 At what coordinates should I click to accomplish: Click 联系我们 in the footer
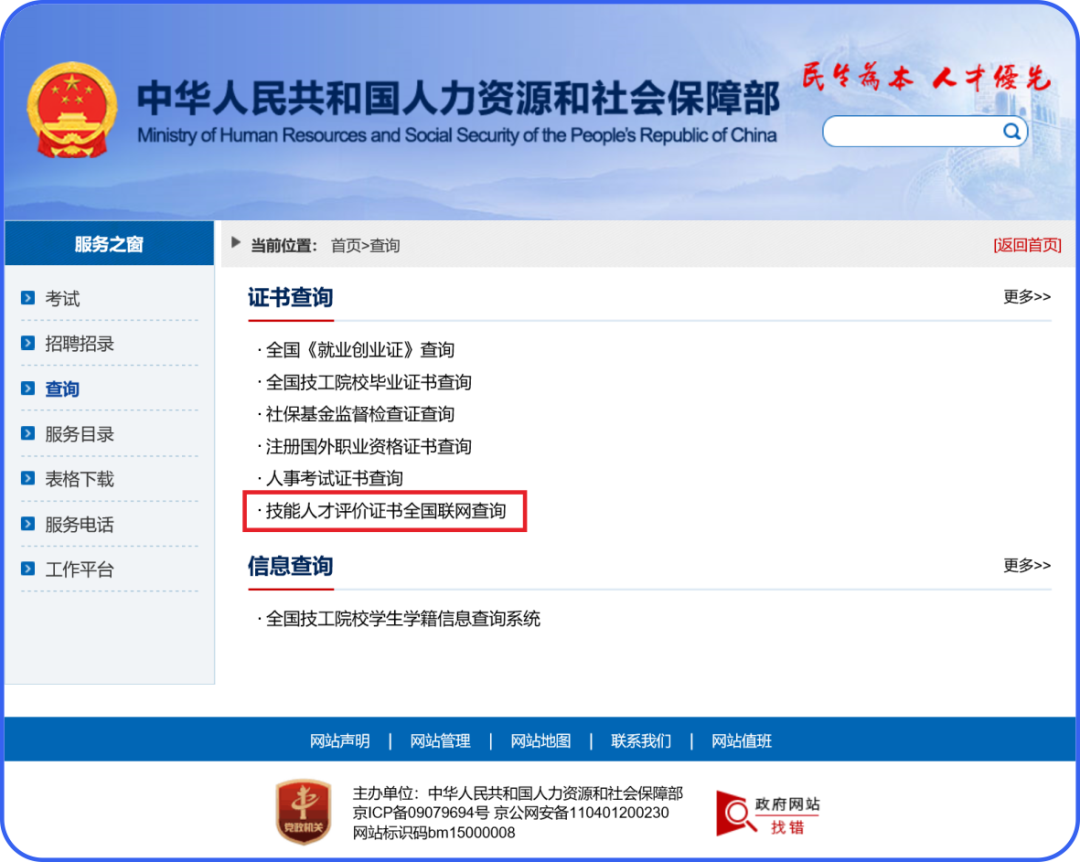pyautogui.click(x=641, y=741)
